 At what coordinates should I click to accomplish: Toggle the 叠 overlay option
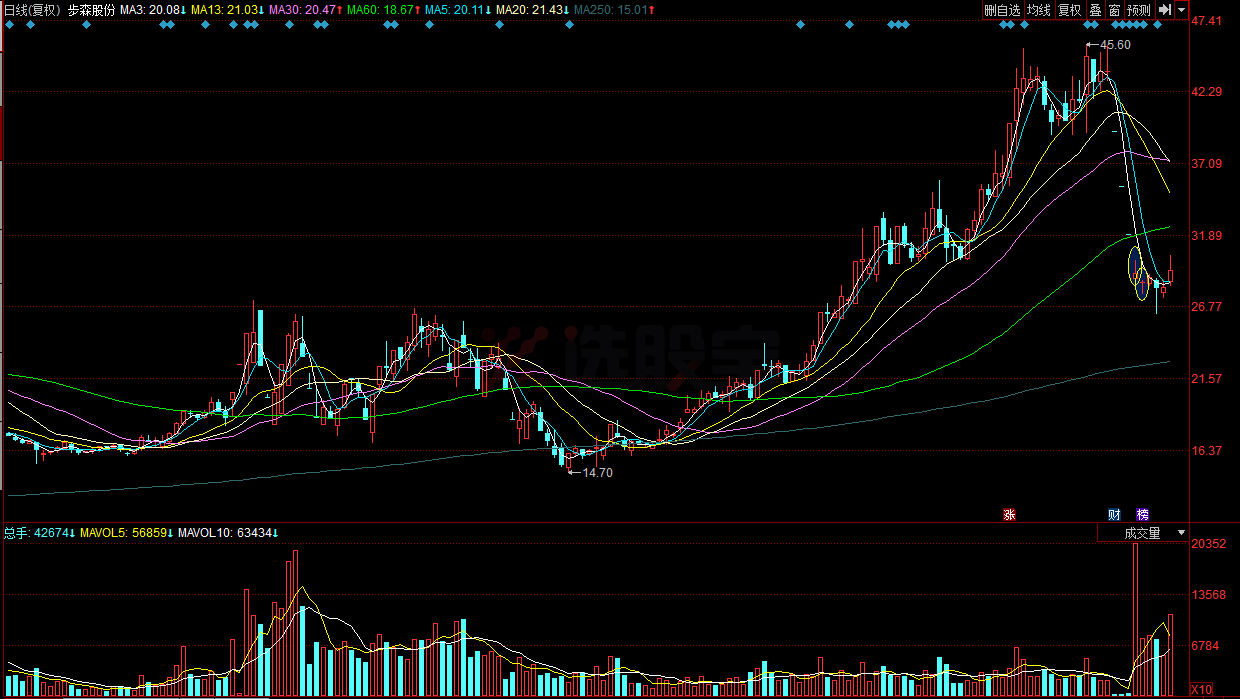(x=1096, y=10)
